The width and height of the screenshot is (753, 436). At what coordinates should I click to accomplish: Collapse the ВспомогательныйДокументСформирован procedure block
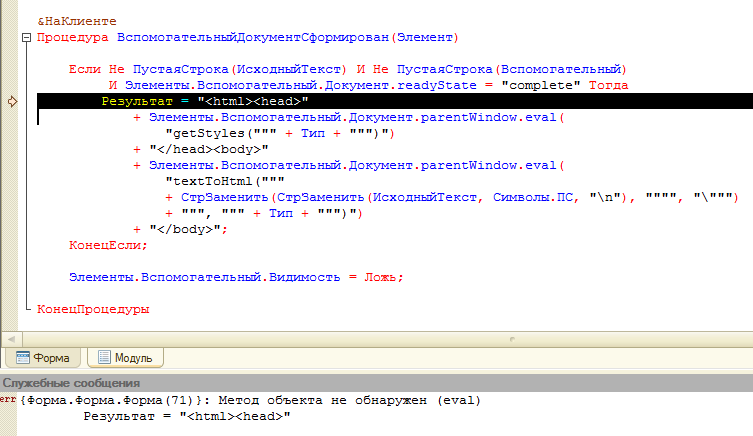(x=26, y=37)
